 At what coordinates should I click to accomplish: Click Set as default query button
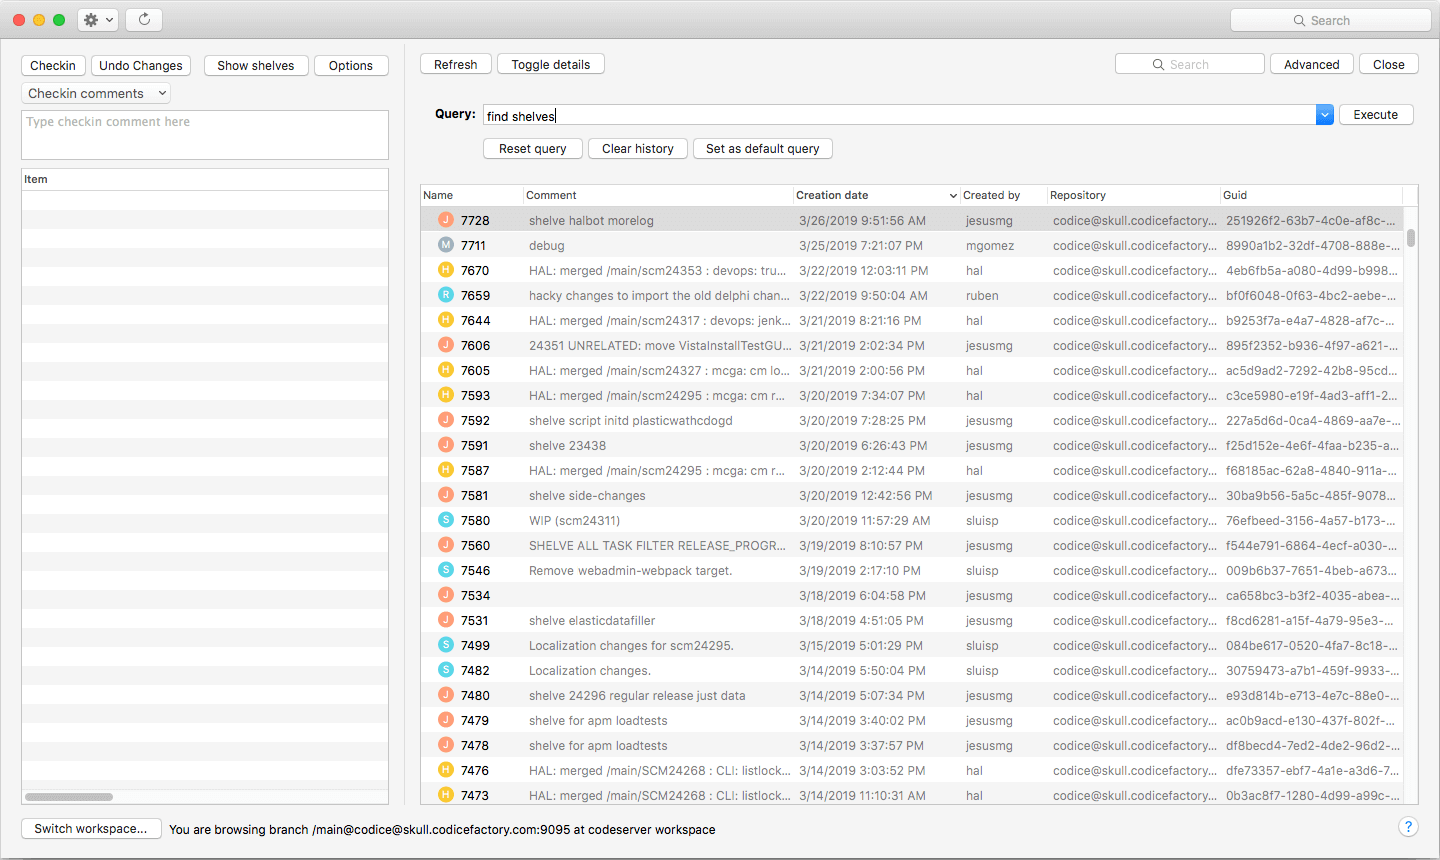tap(763, 148)
